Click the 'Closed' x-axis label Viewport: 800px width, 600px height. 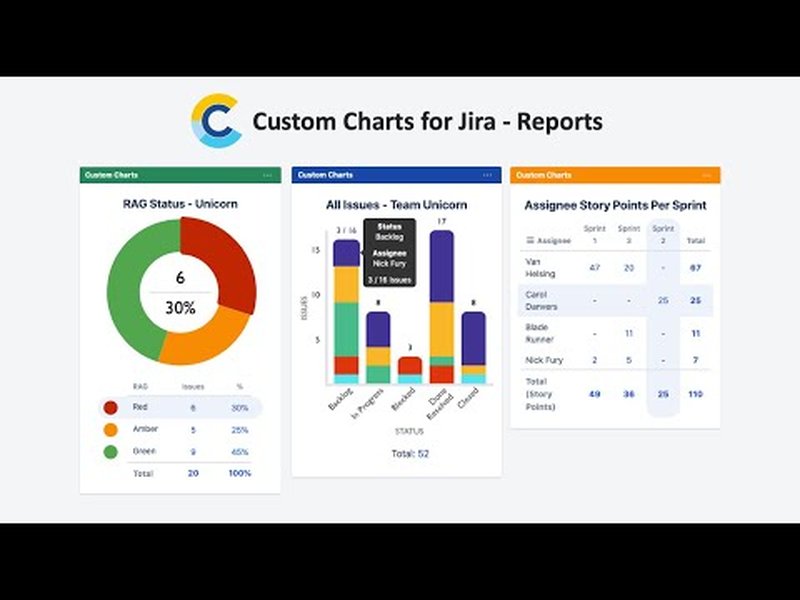point(468,398)
